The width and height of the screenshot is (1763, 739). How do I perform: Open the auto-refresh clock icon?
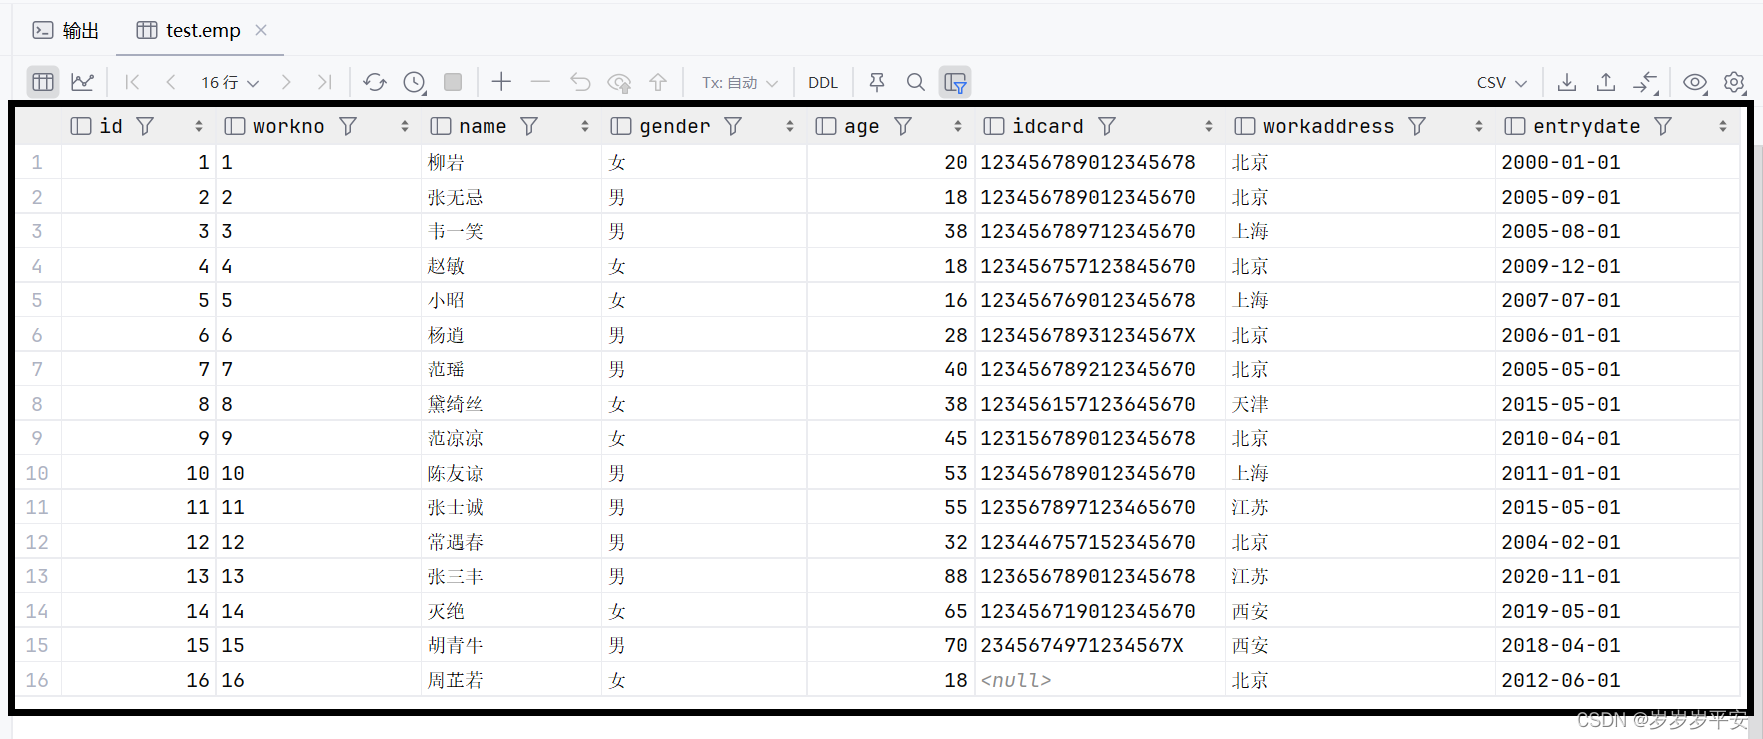[x=415, y=82]
